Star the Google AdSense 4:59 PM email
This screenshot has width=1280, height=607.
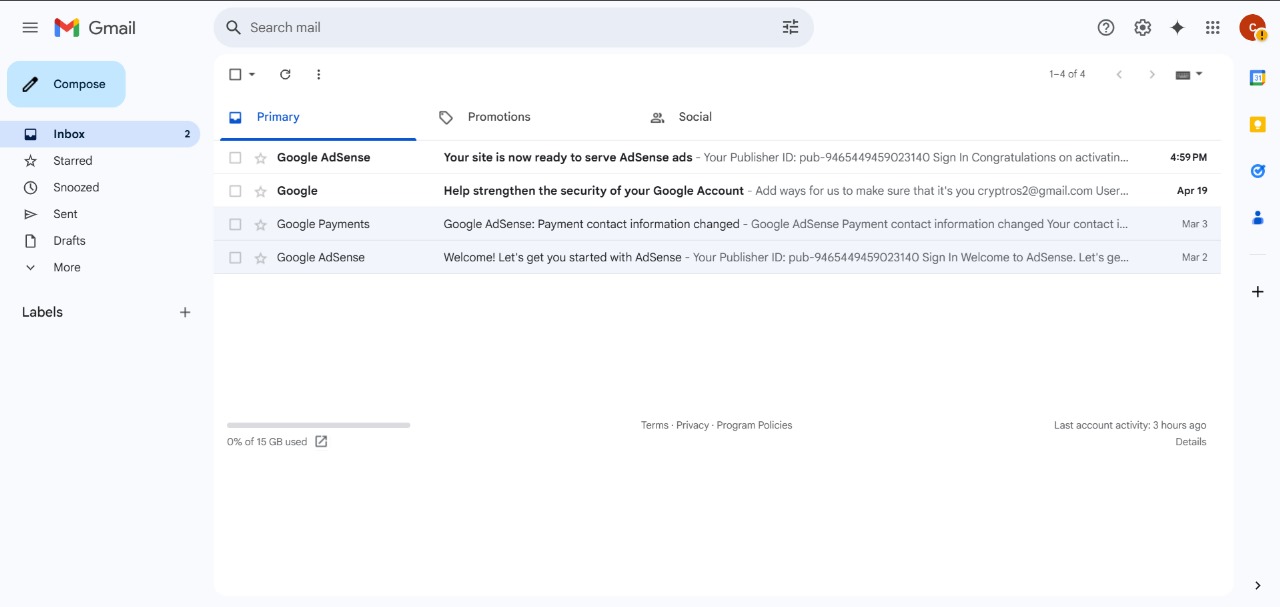click(261, 158)
